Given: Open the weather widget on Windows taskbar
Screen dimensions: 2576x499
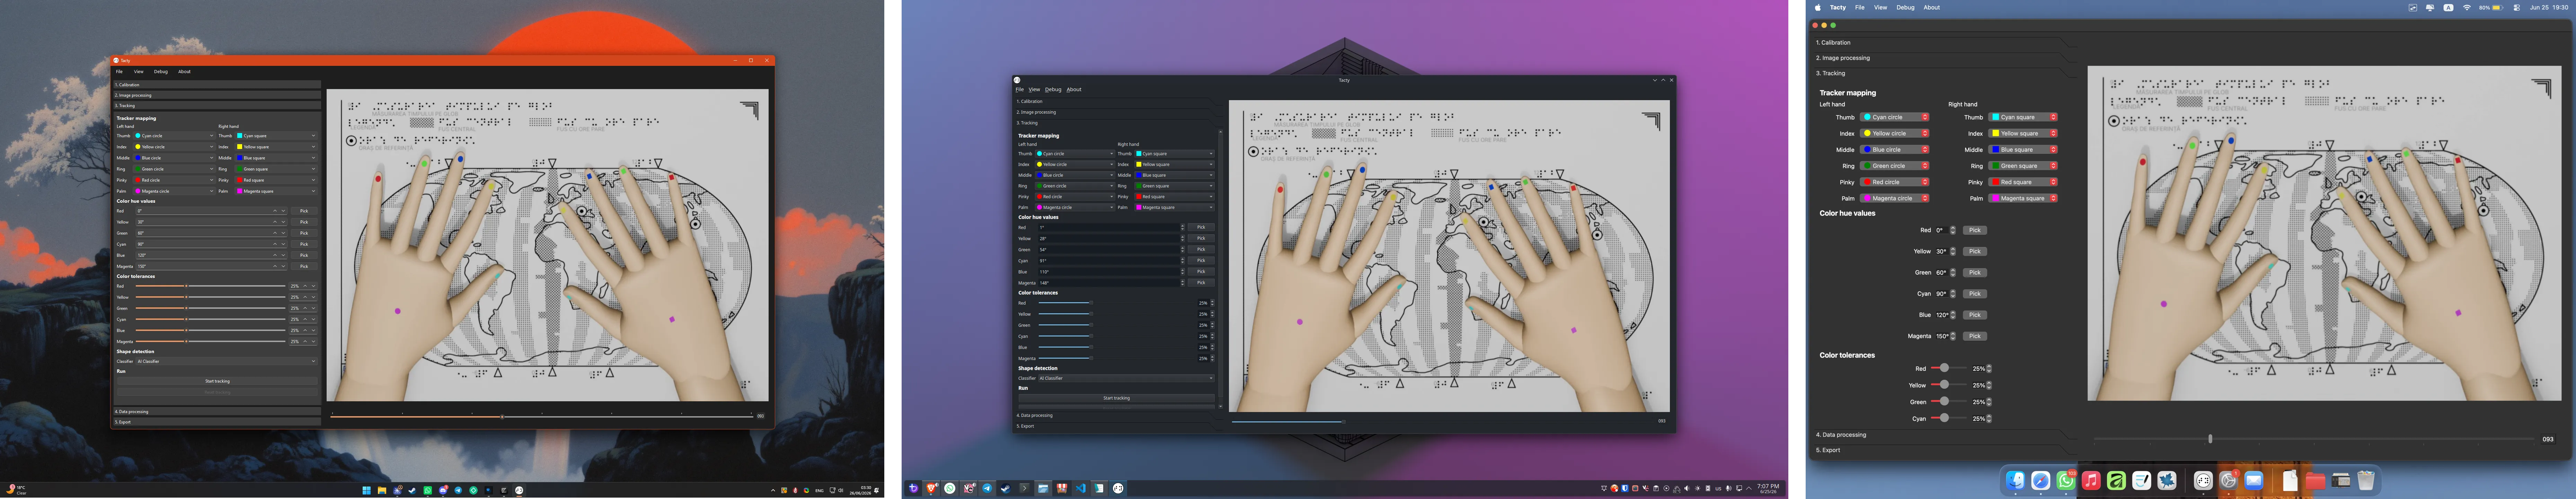Looking at the screenshot, I should [x=16, y=490].
